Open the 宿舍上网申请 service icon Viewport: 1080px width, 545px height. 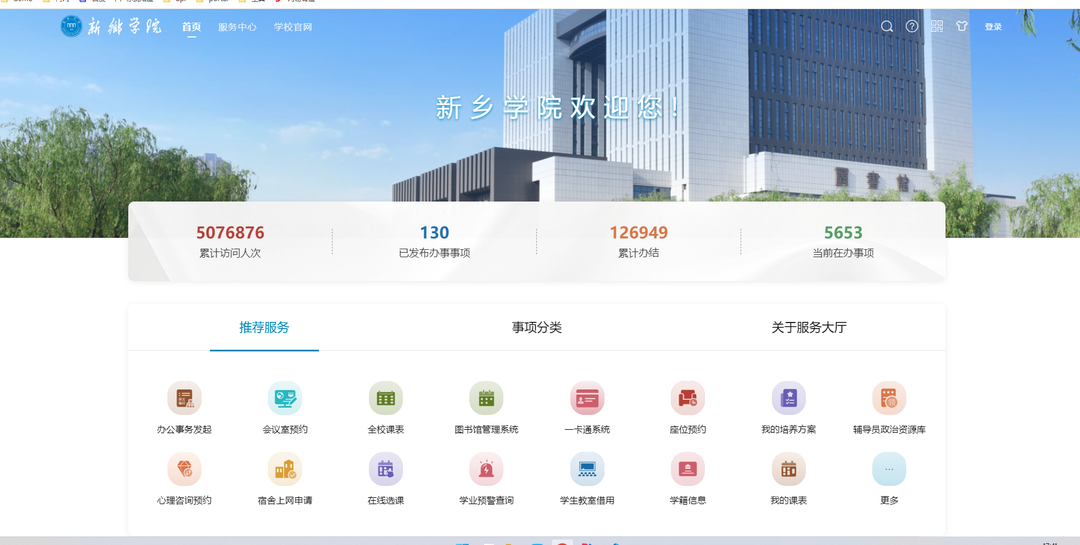[x=284, y=469]
